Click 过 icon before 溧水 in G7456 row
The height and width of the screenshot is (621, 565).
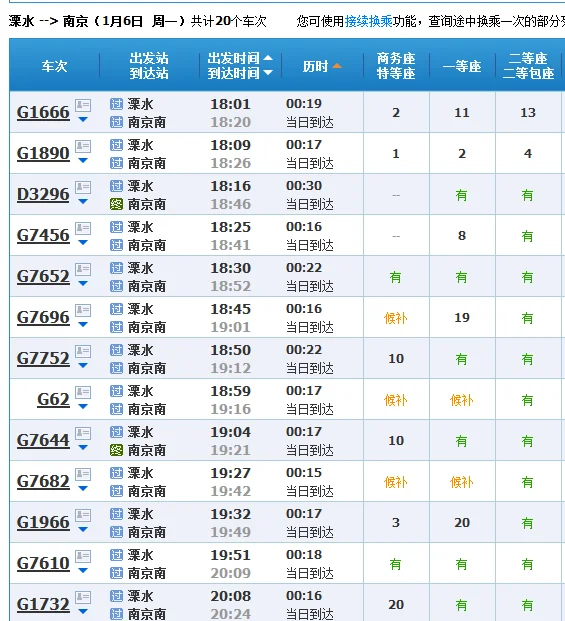click(x=116, y=227)
